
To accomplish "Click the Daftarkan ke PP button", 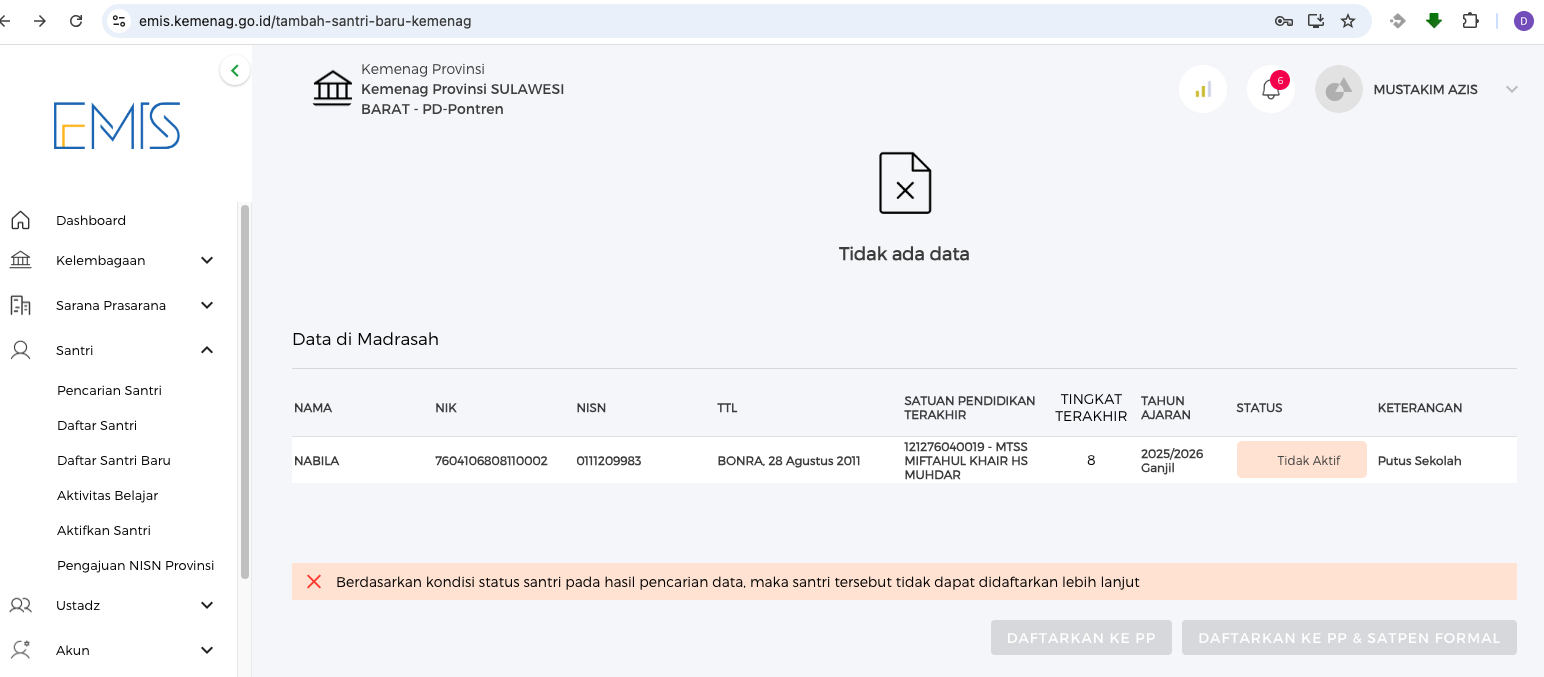I will 1081,638.
